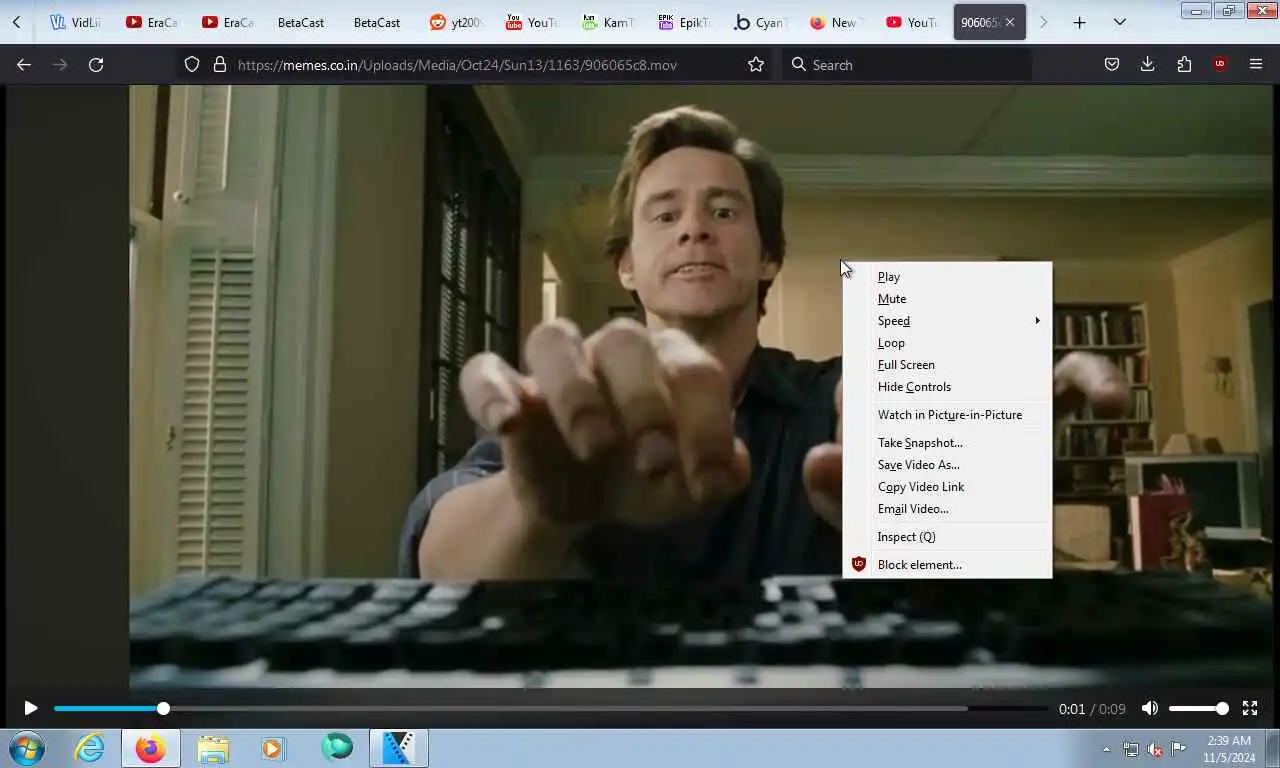Open the clock showing 2:39 AM
Screen dimensions: 1280x768
click(x=1229, y=749)
